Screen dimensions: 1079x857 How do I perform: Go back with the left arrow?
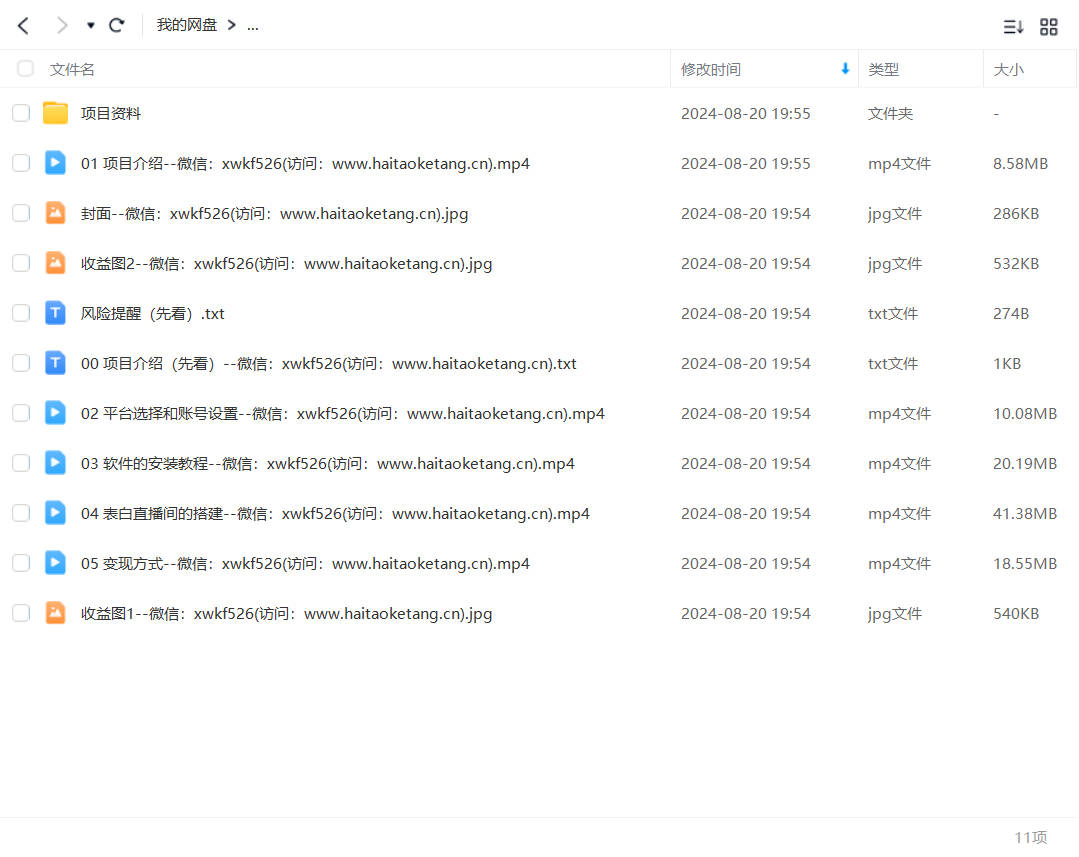pos(23,26)
